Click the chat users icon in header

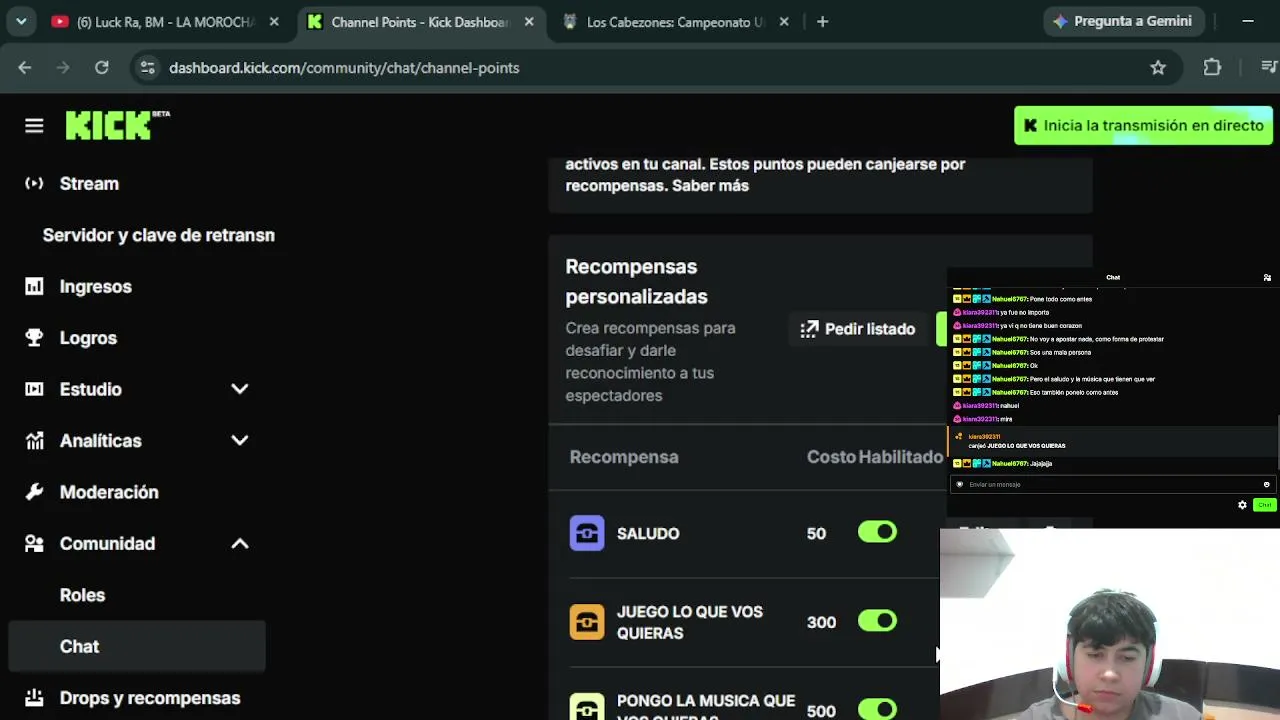pos(1267,278)
